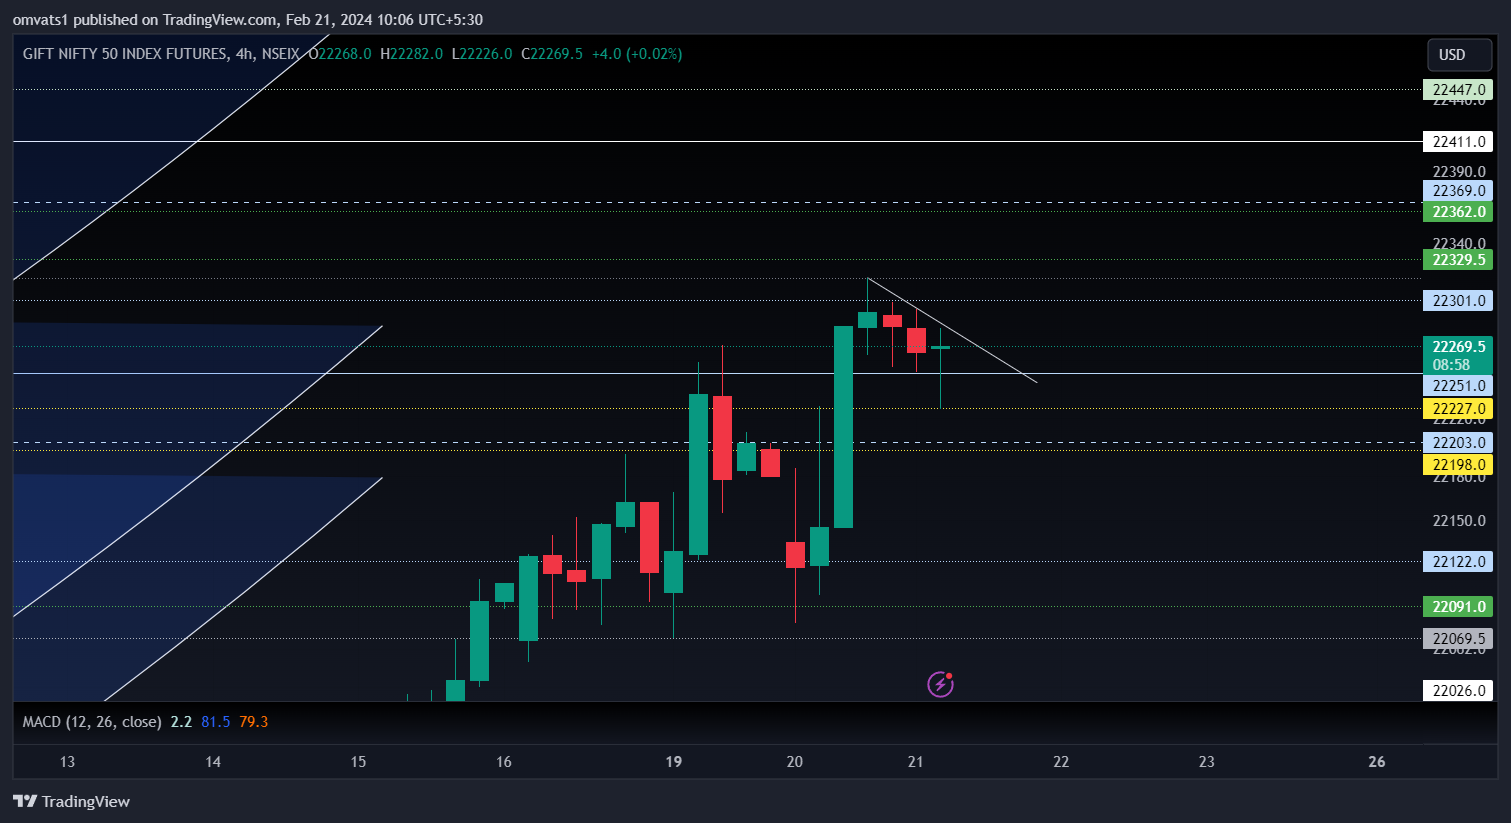
Task: Select the 22329.5 green price label
Action: 1458,260
